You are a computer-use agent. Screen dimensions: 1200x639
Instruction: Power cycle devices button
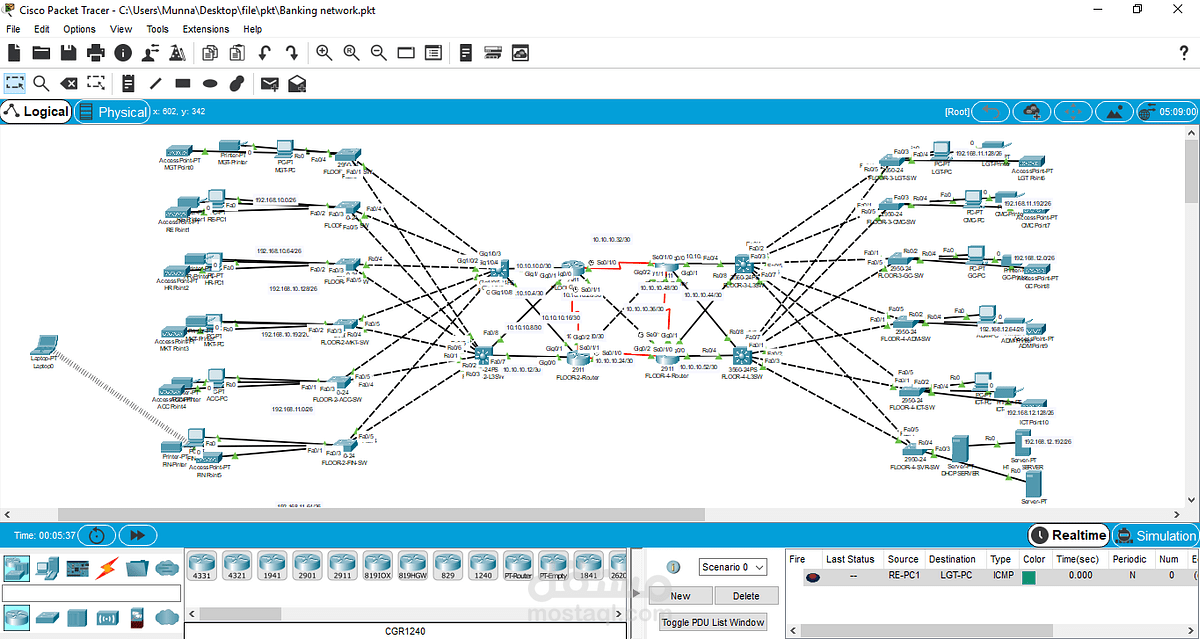[96, 535]
